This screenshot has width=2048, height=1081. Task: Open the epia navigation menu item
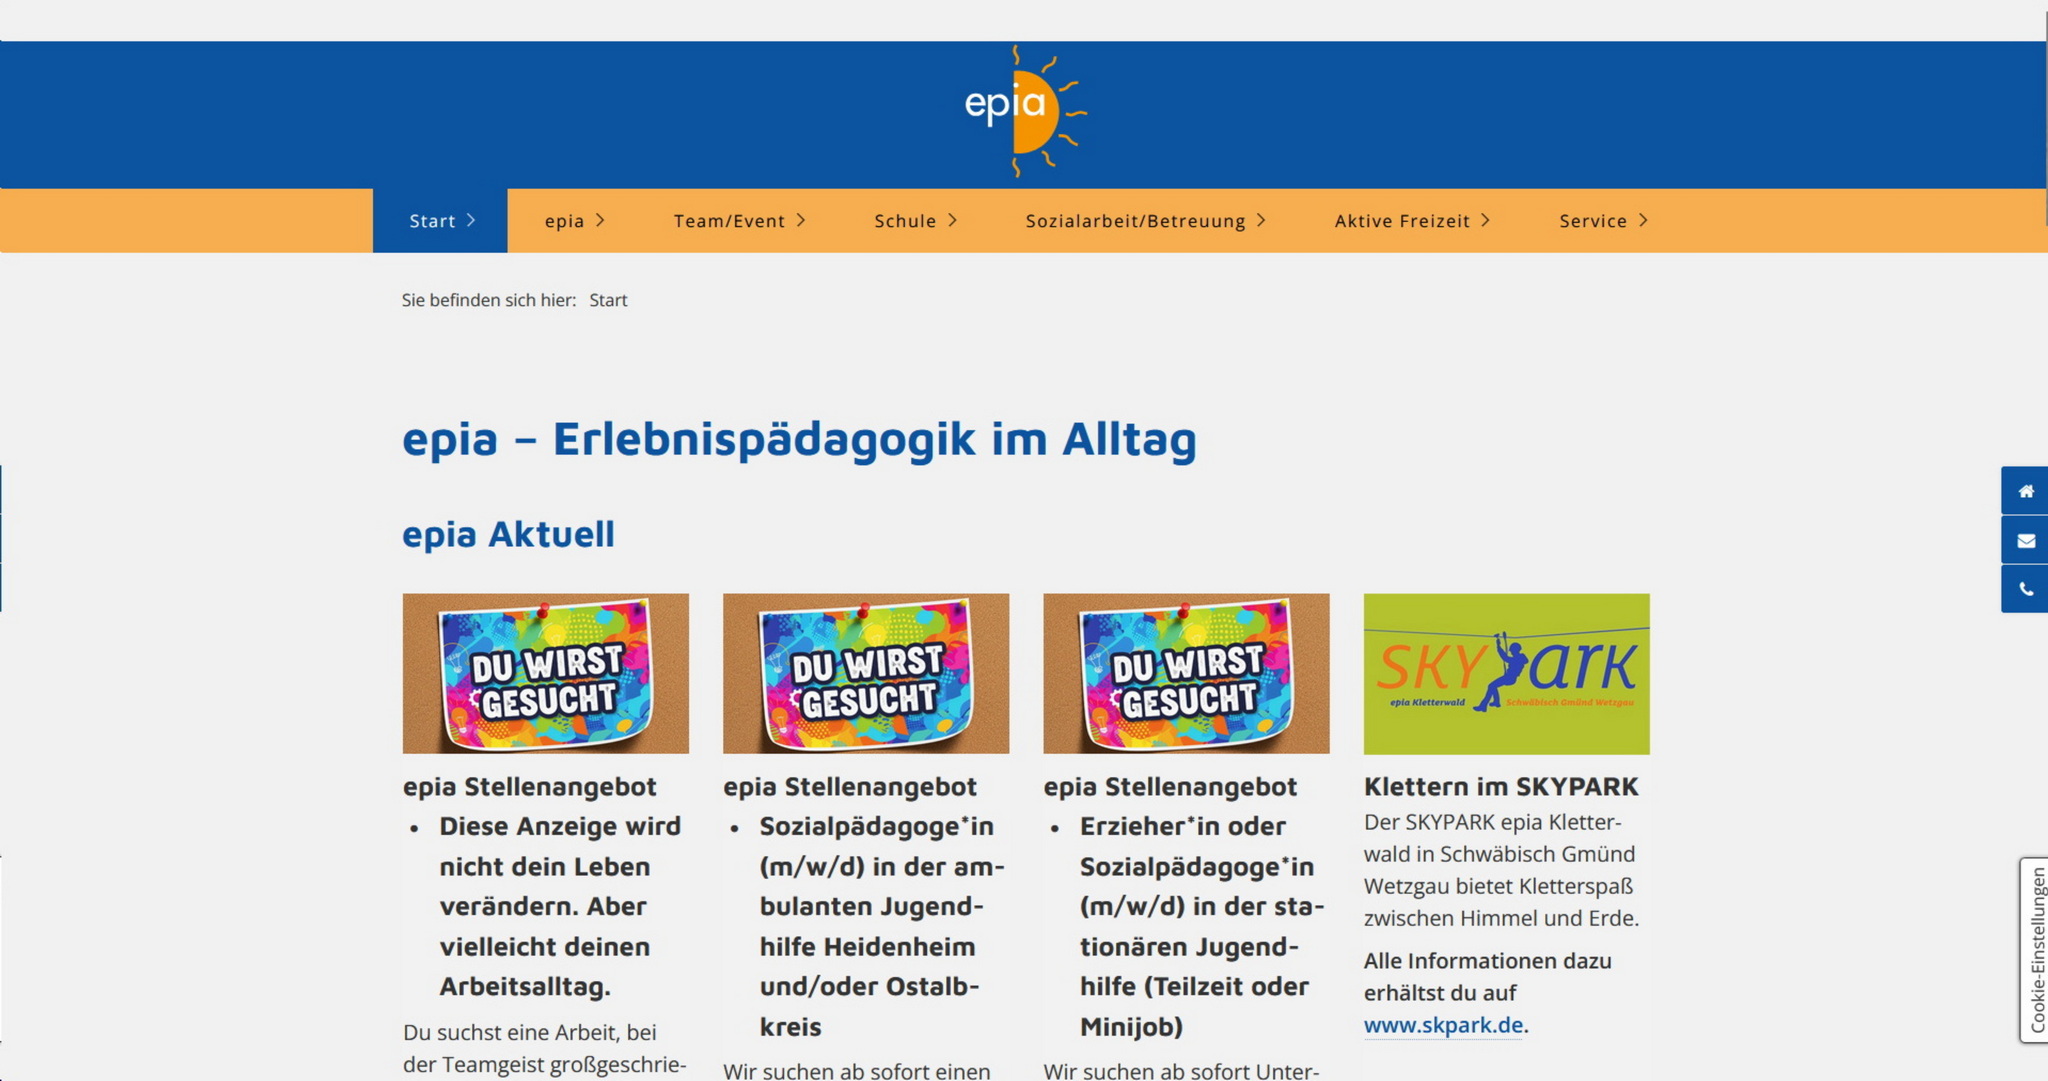point(565,221)
